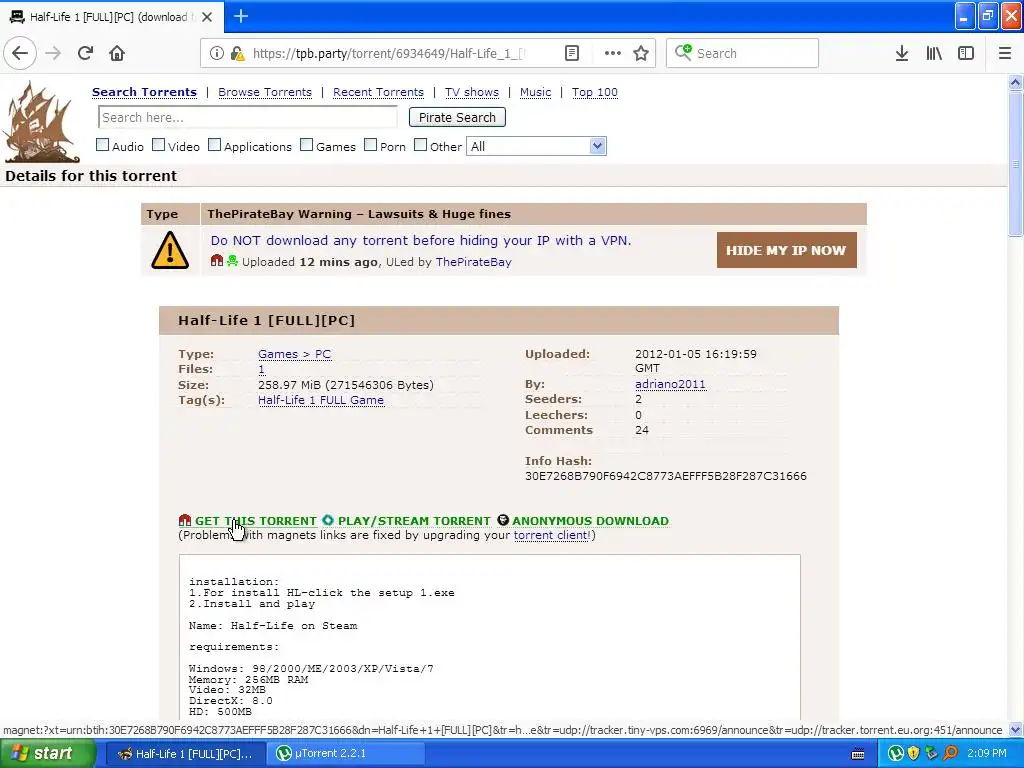Click the red magnet icon beside GET THIS TORRENT
This screenshot has width=1024, height=768.
pyautogui.click(x=185, y=520)
